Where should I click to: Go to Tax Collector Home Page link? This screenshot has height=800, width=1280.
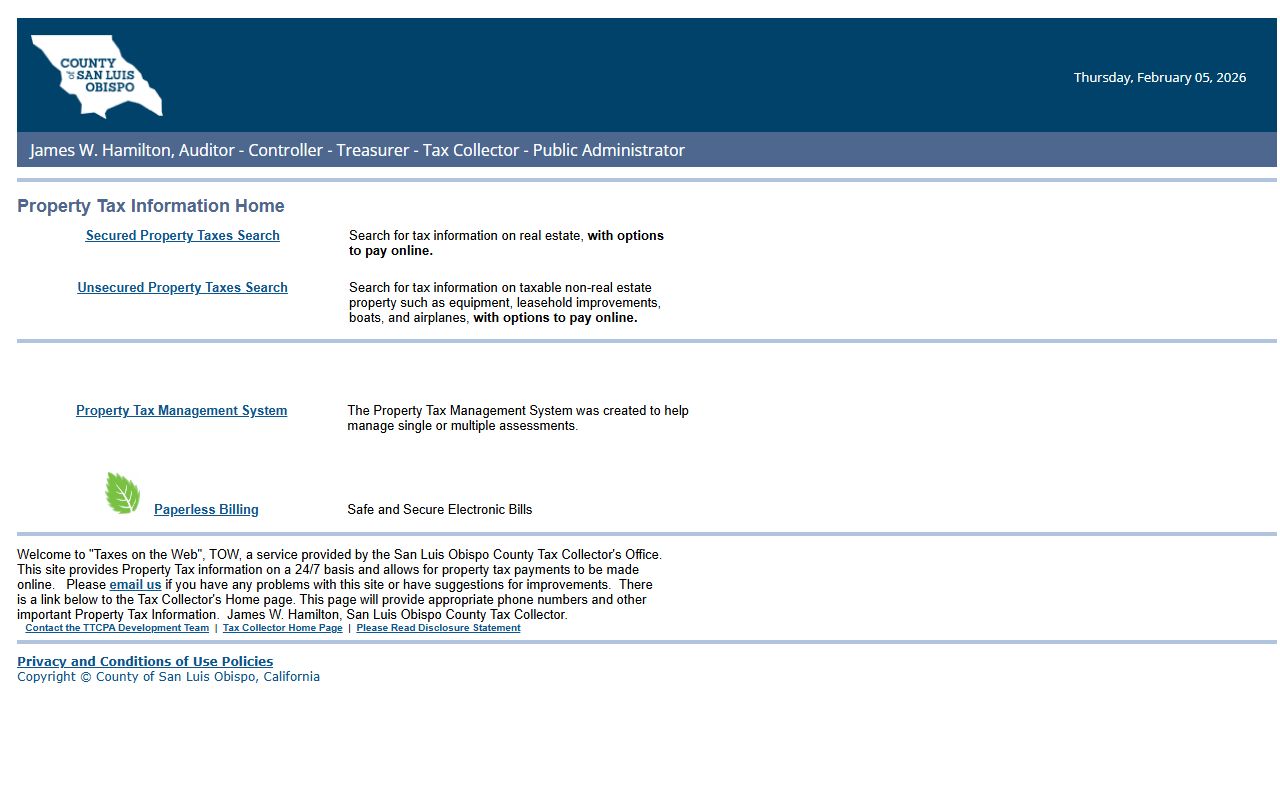282,628
